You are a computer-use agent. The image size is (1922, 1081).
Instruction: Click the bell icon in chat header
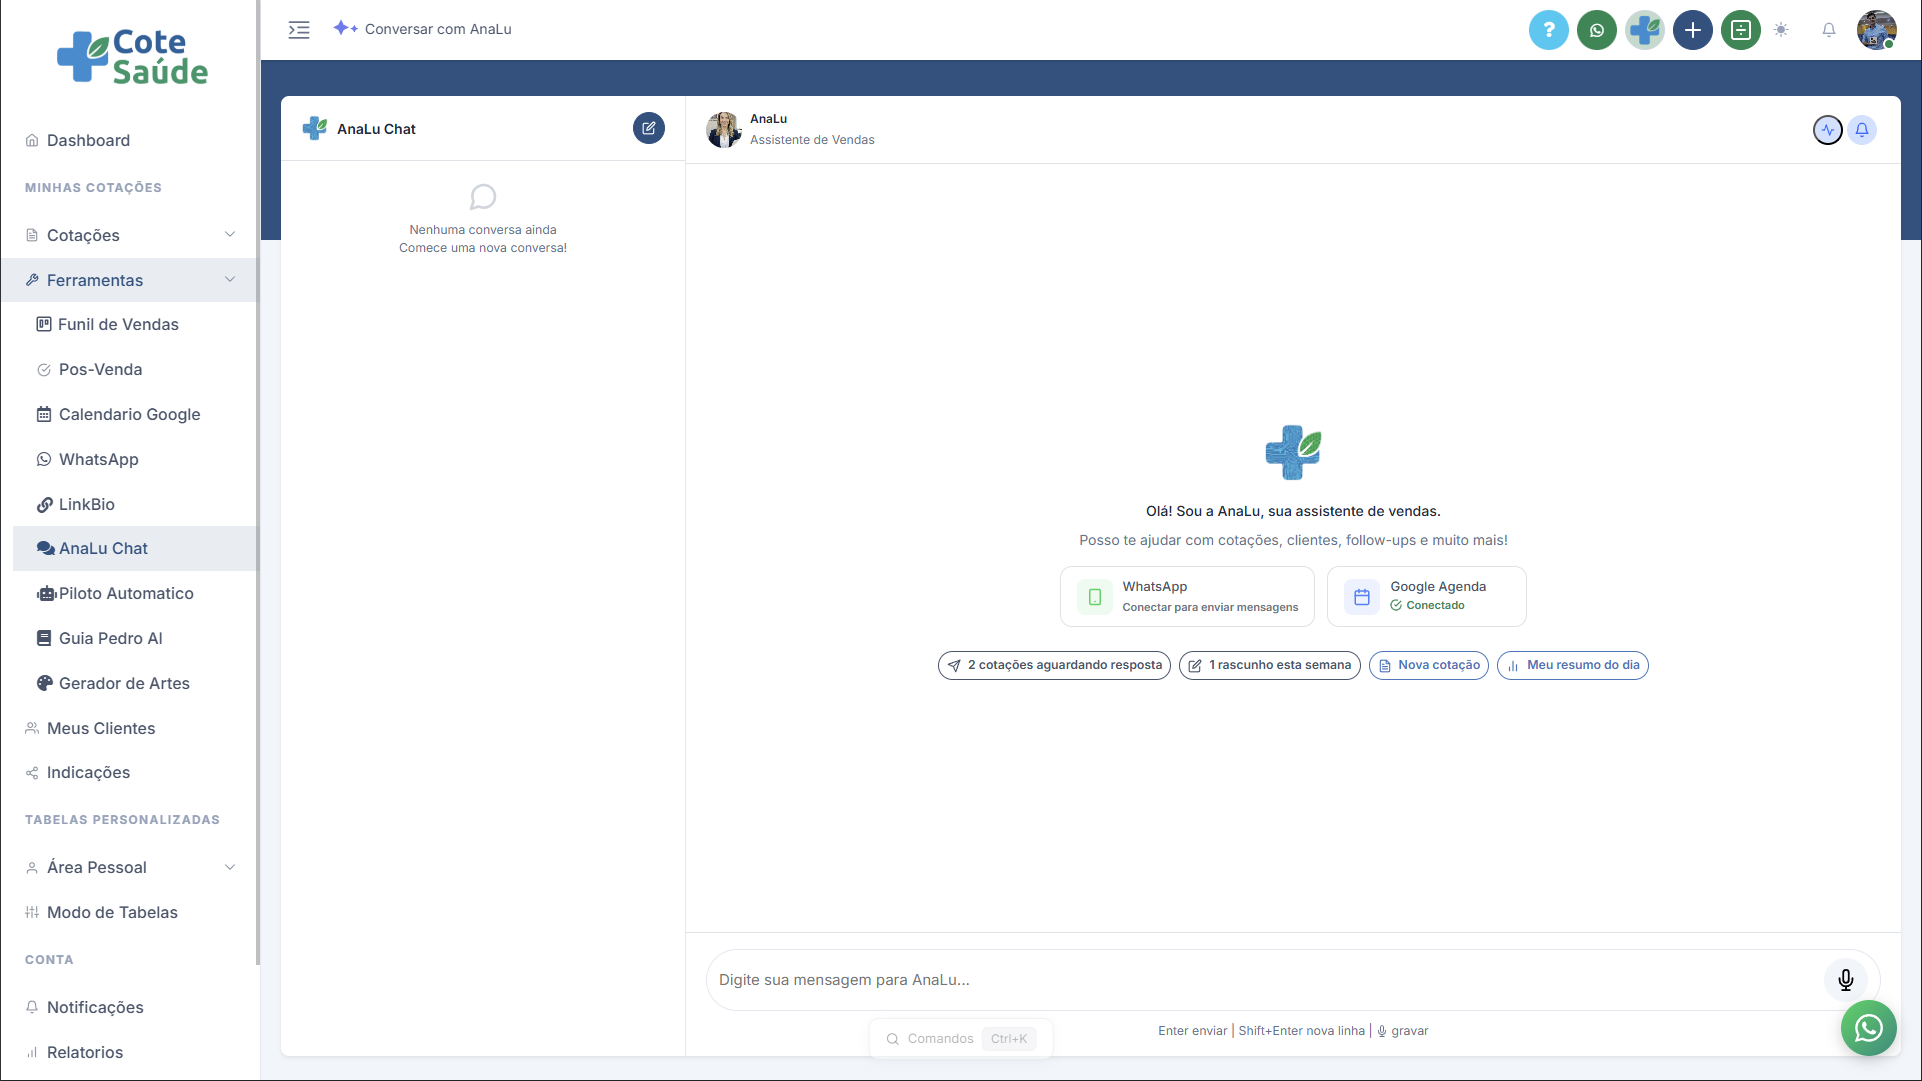click(1861, 130)
